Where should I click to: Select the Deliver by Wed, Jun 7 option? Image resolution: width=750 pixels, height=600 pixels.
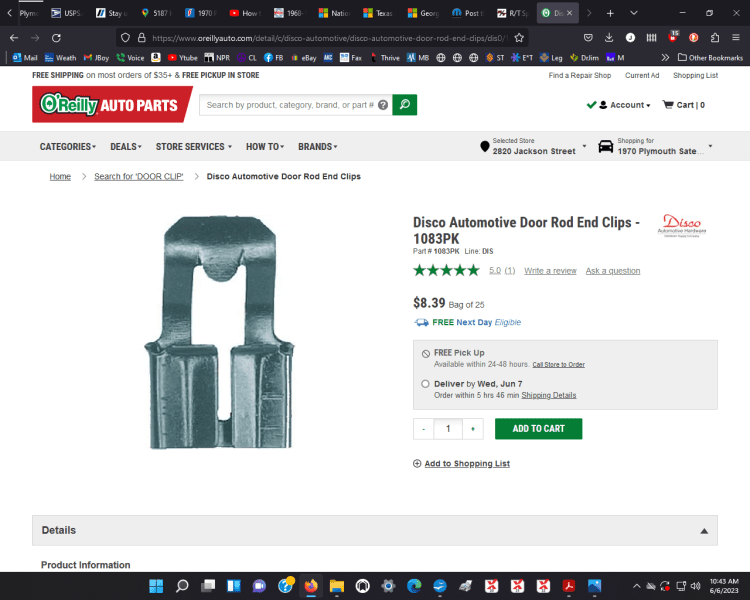[425, 384]
